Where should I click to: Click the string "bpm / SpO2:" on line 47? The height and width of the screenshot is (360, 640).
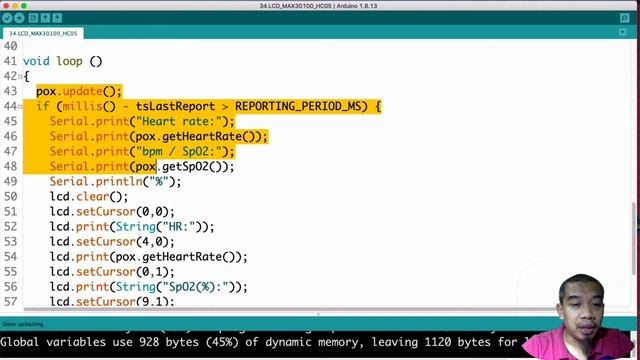[x=179, y=151]
